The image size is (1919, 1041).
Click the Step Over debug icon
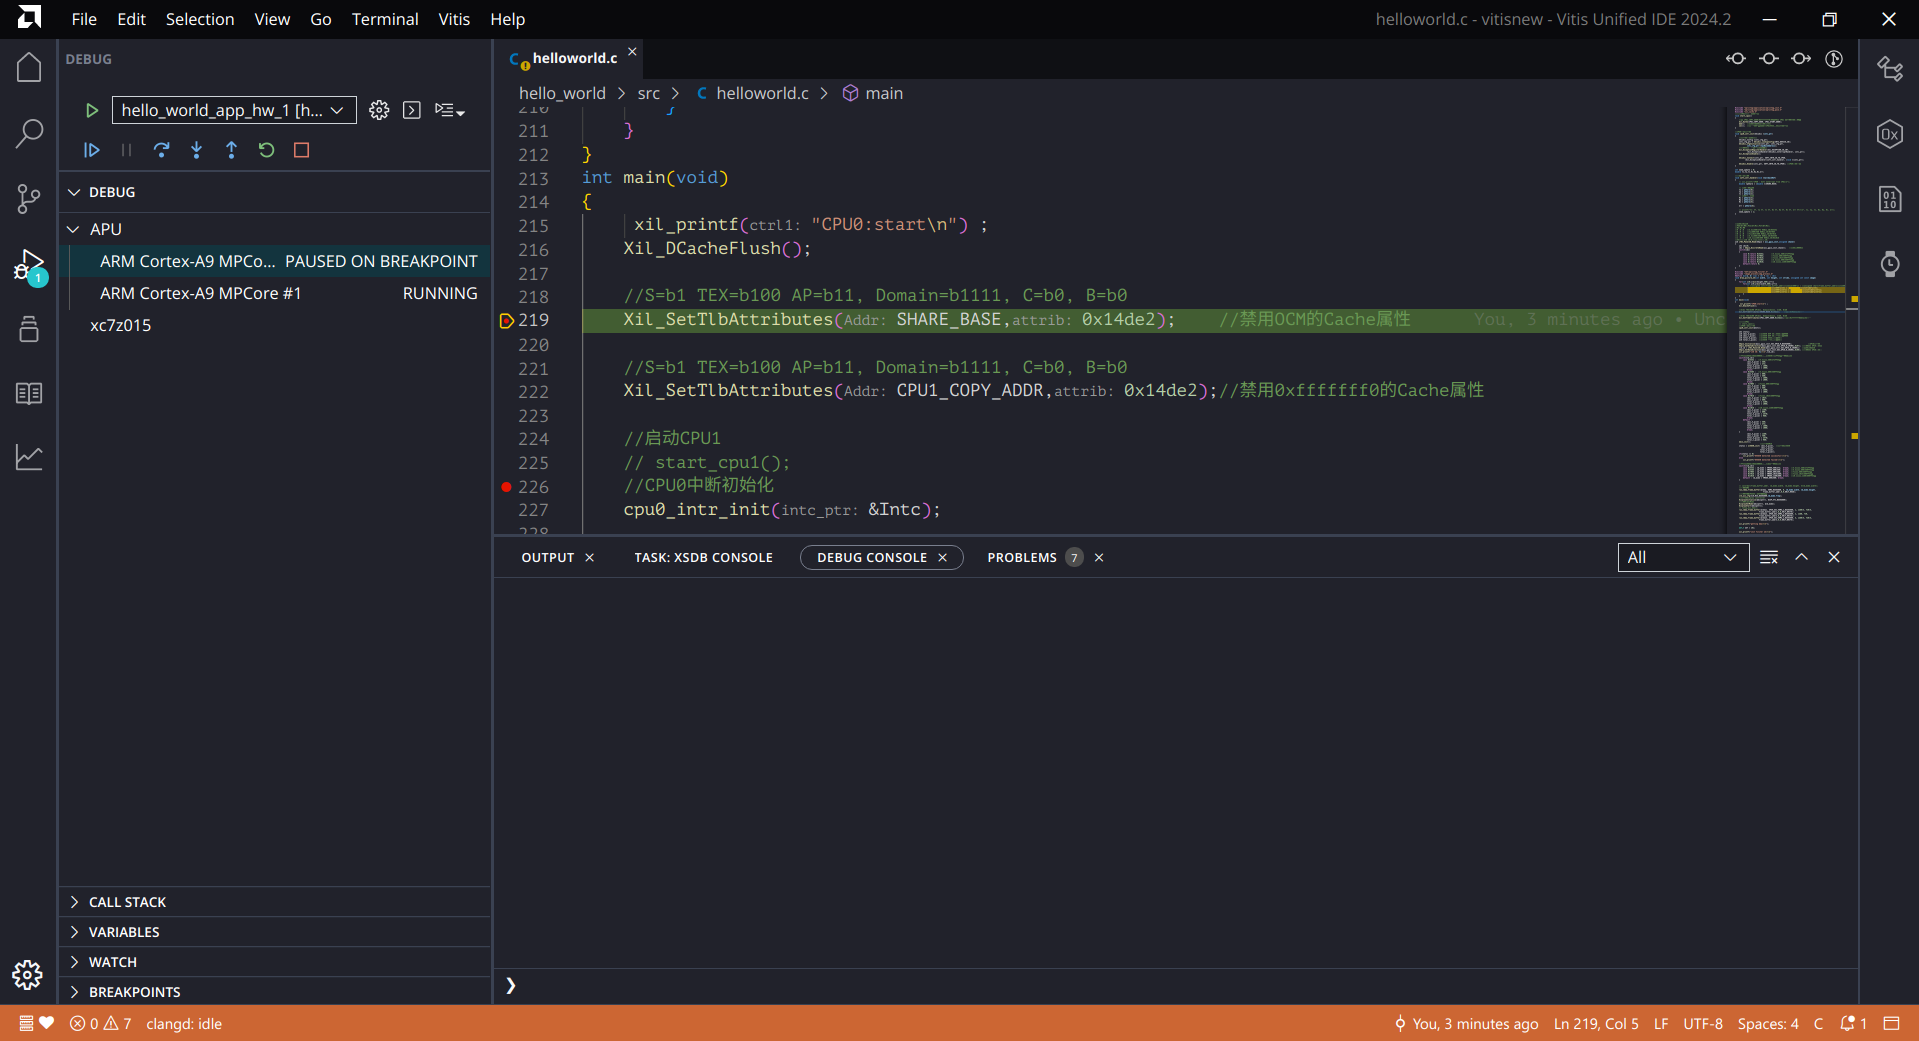pos(161,150)
